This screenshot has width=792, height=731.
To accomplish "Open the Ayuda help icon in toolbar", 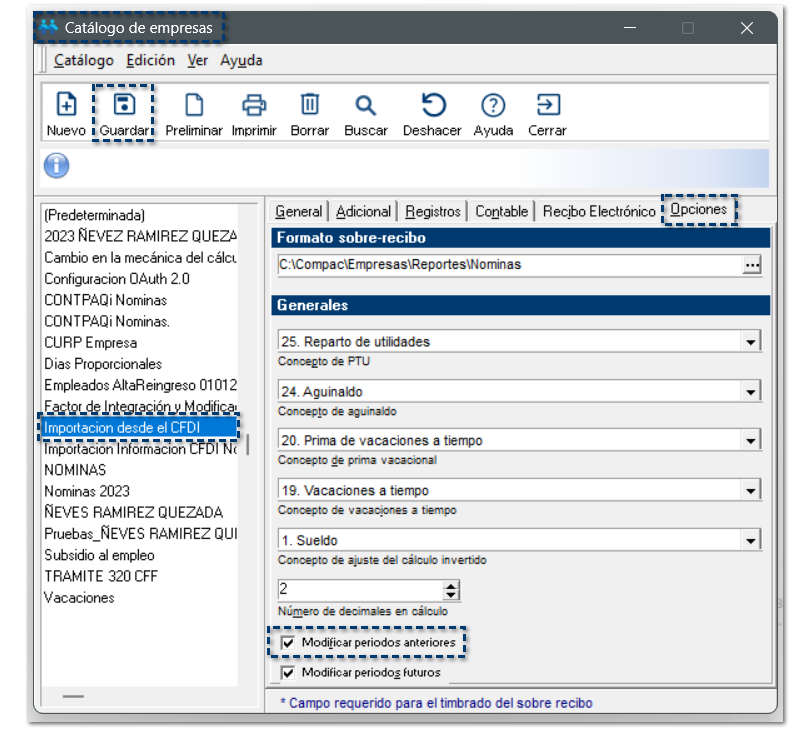I will [x=493, y=105].
